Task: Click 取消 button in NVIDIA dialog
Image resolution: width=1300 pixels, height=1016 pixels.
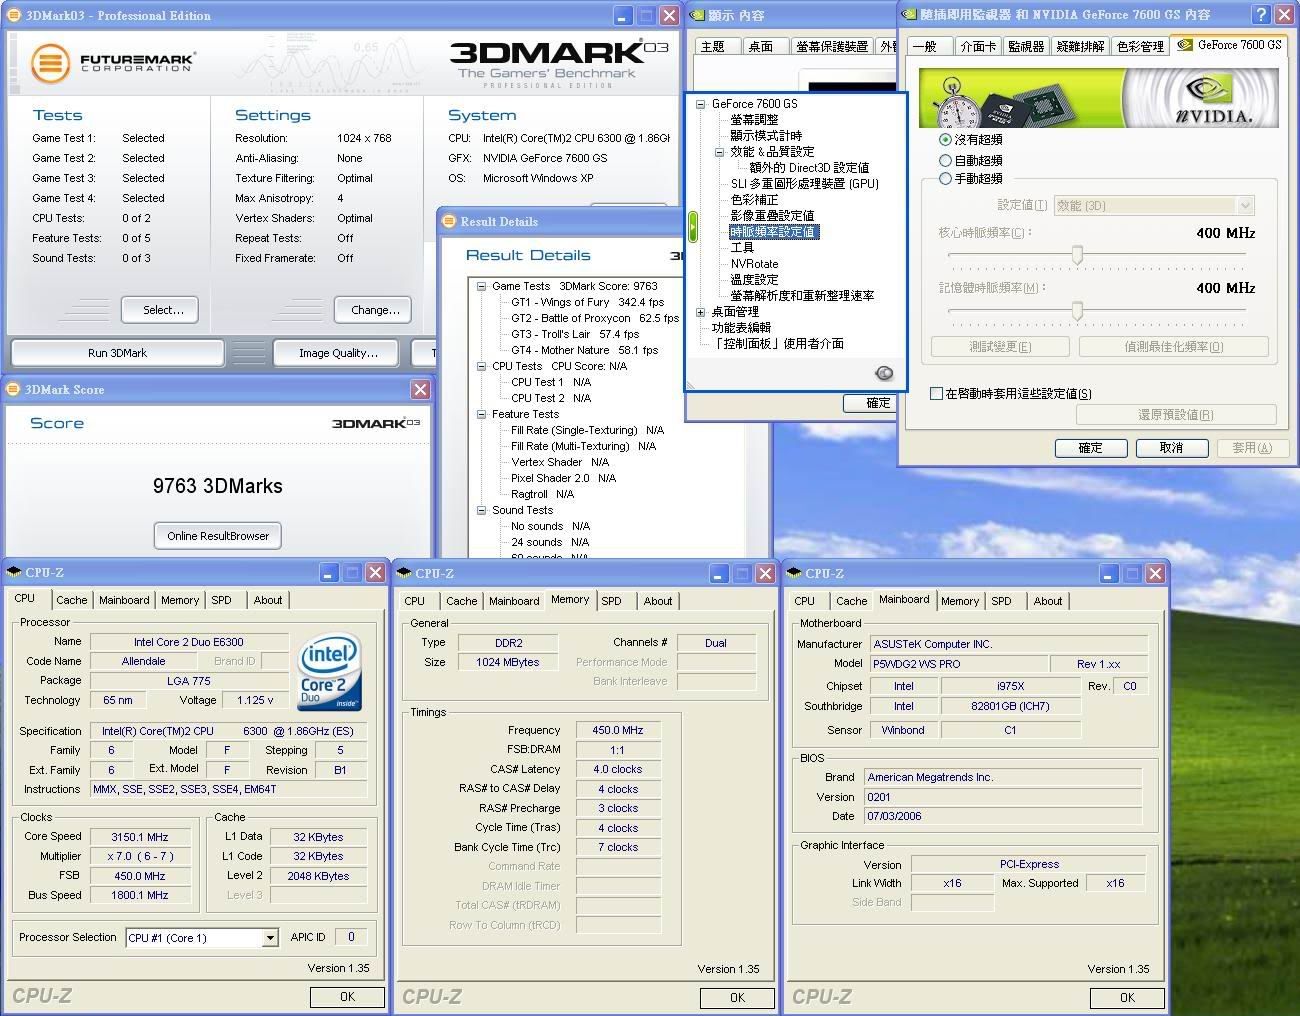Action: pos(1171,448)
